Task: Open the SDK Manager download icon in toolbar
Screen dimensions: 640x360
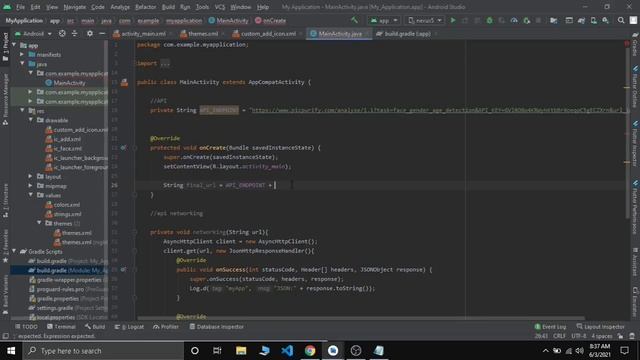Action: (x=605, y=20)
